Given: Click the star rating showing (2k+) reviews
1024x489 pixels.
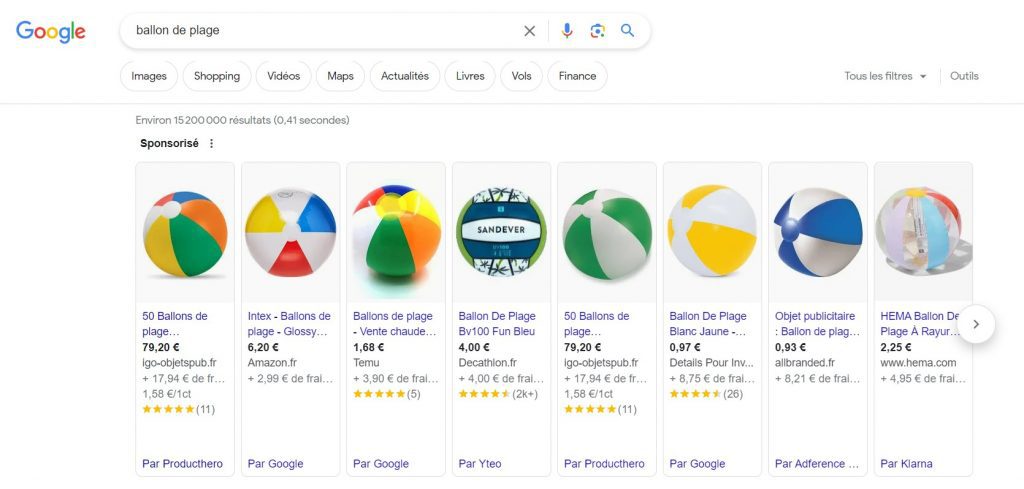Looking at the screenshot, I should [498, 394].
